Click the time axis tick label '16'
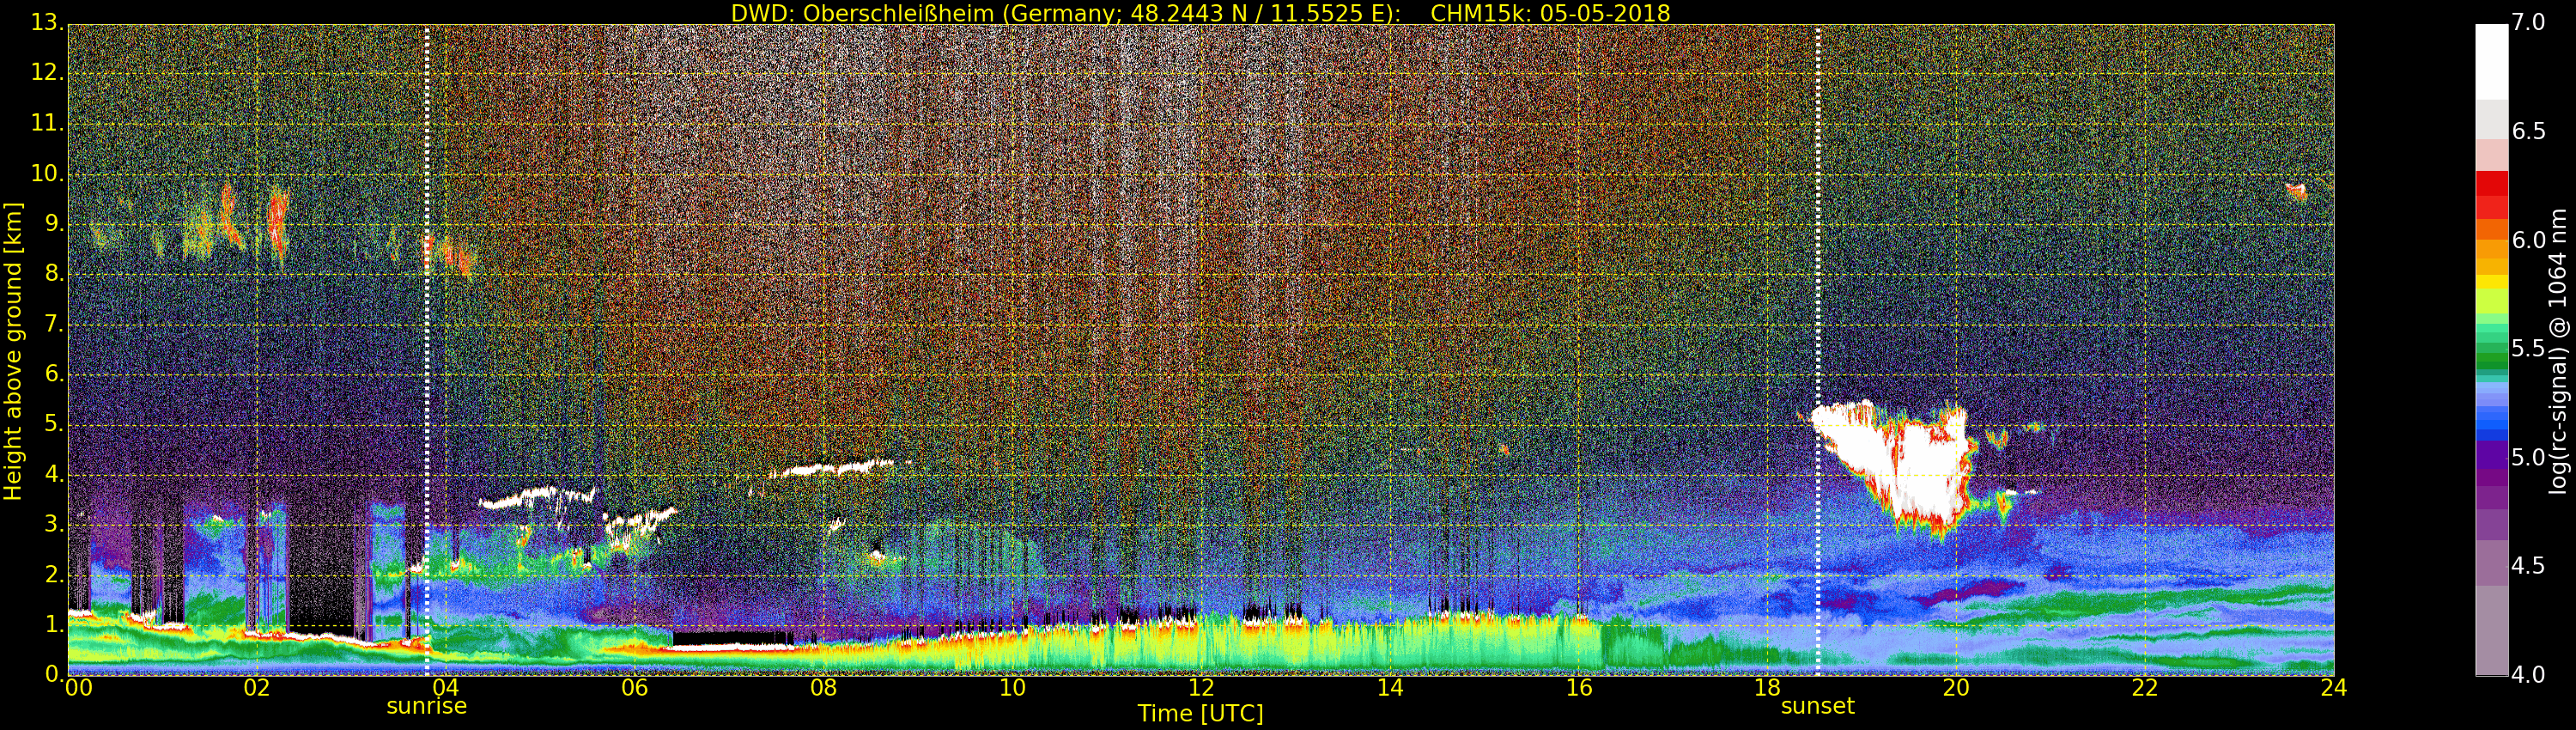 click(x=1579, y=688)
